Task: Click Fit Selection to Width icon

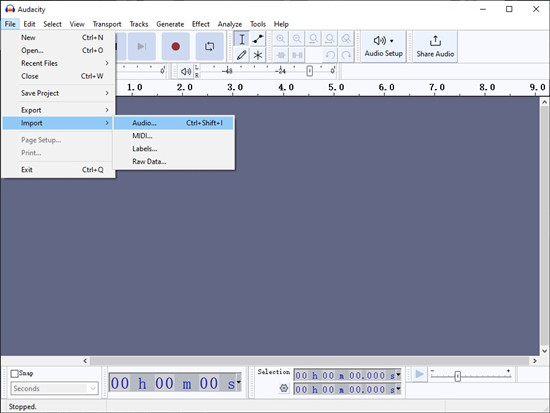Action: tap(313, 39)
